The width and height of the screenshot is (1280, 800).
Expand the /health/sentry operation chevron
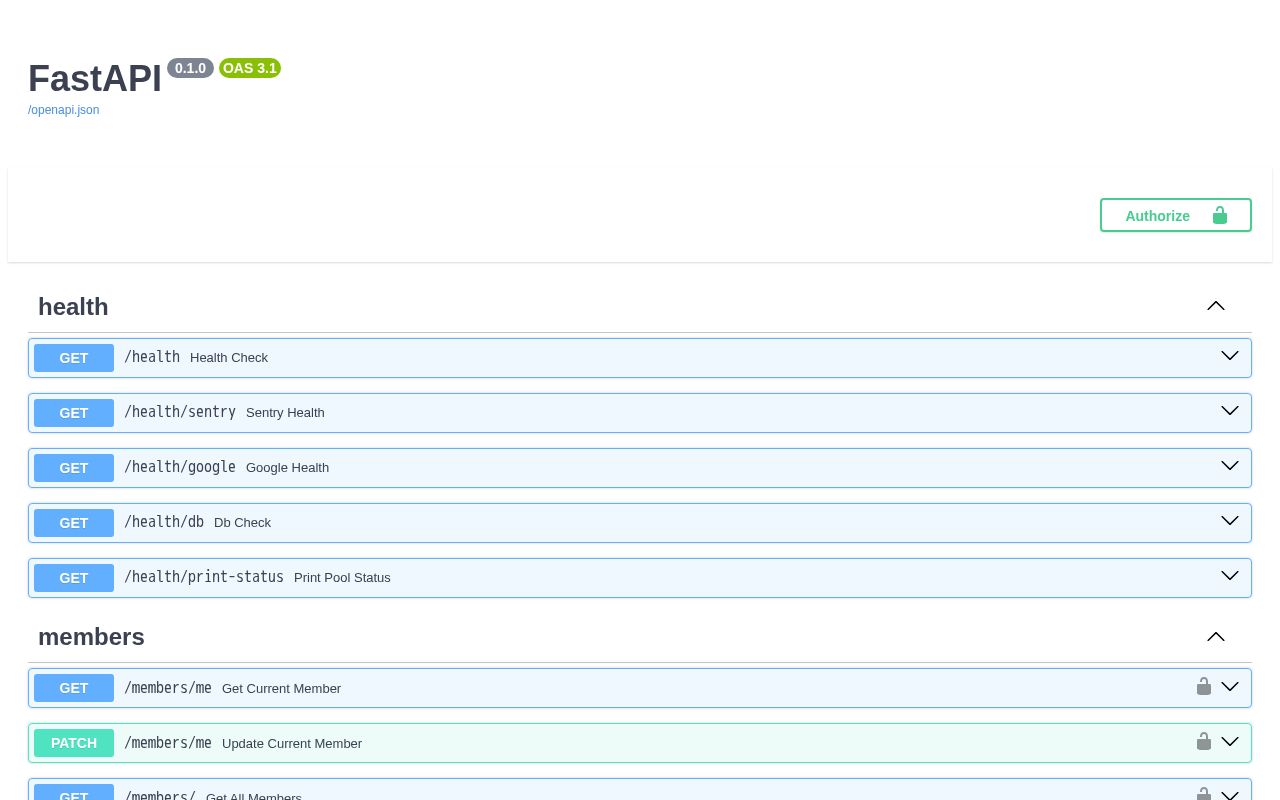click(1230, 411)
